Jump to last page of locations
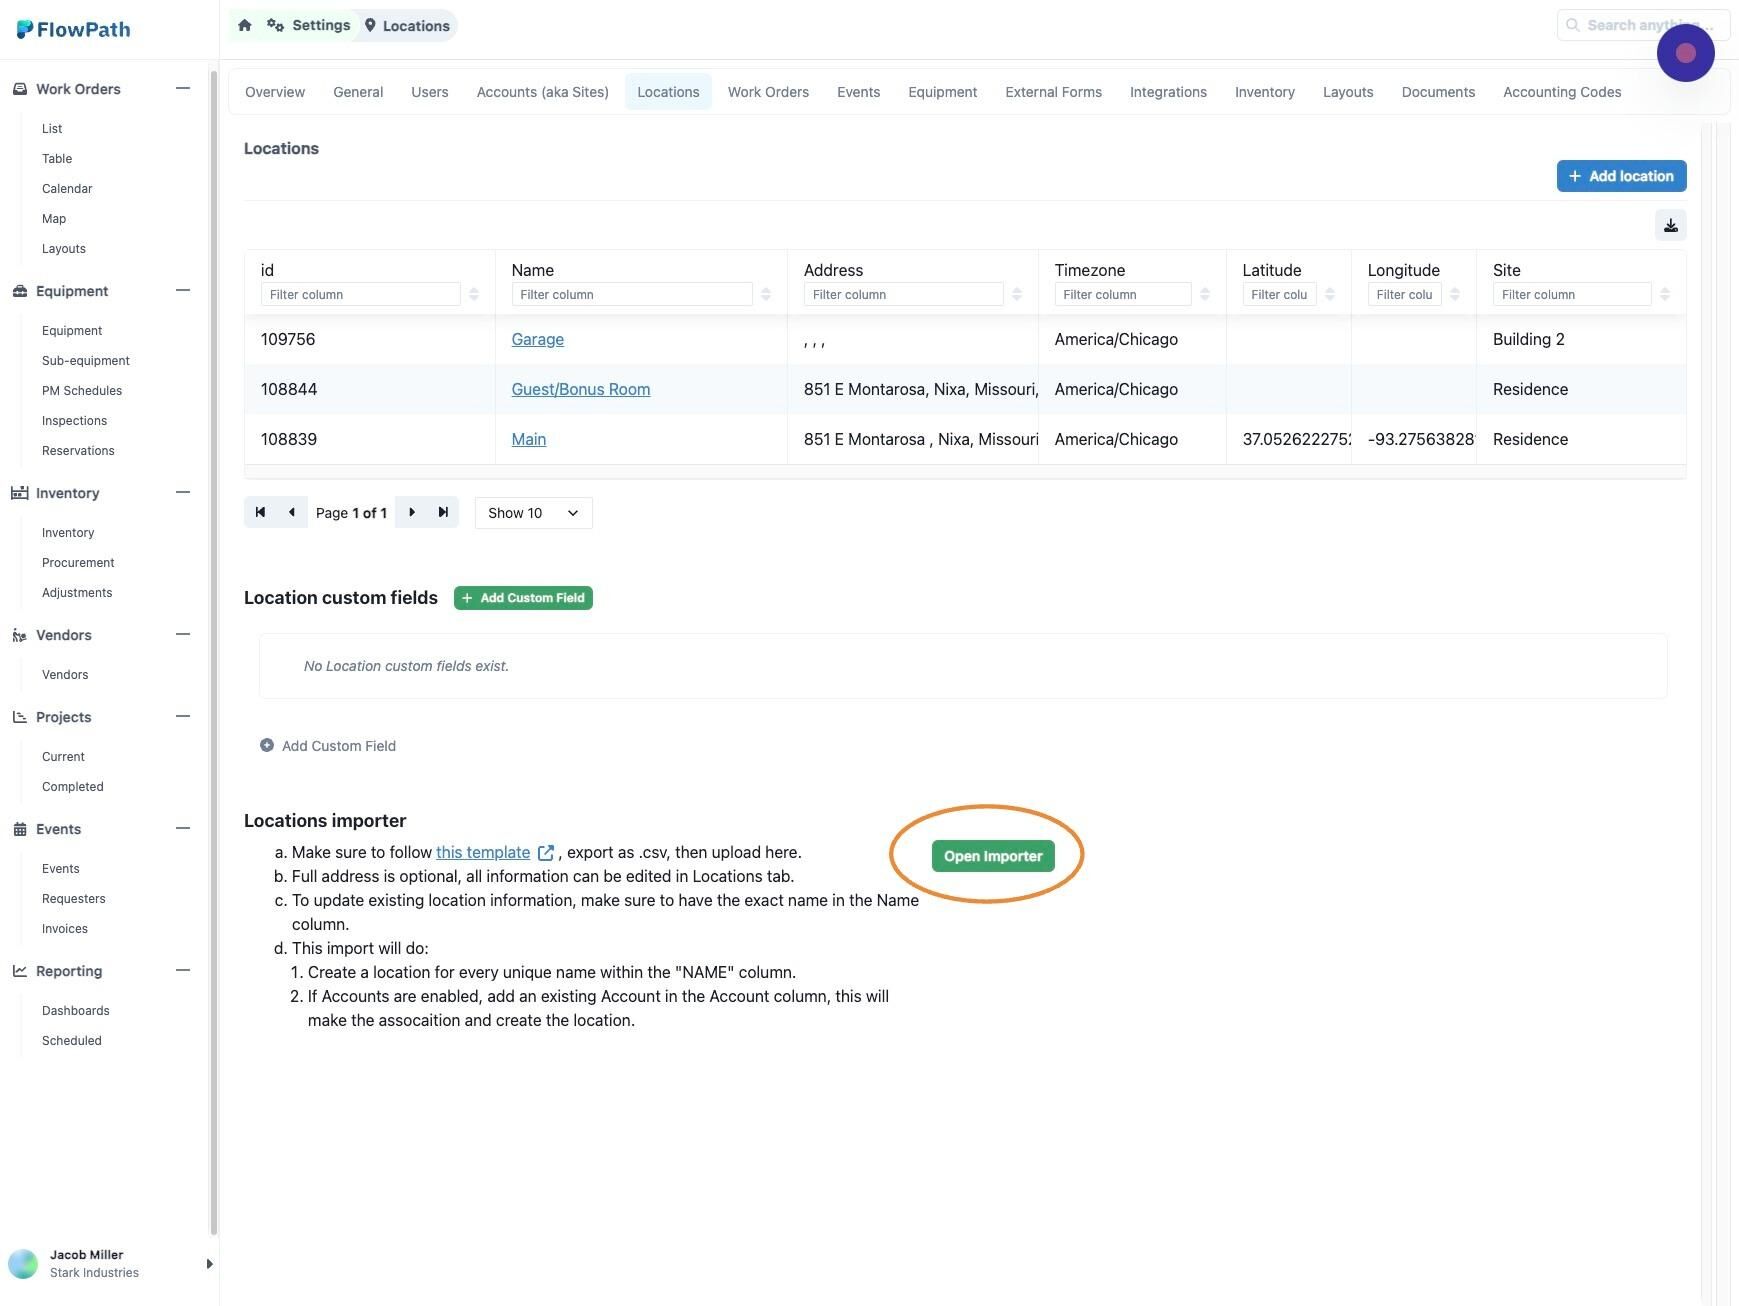The height and width of the screenshot is (1306, 1739). click(443, 512)
